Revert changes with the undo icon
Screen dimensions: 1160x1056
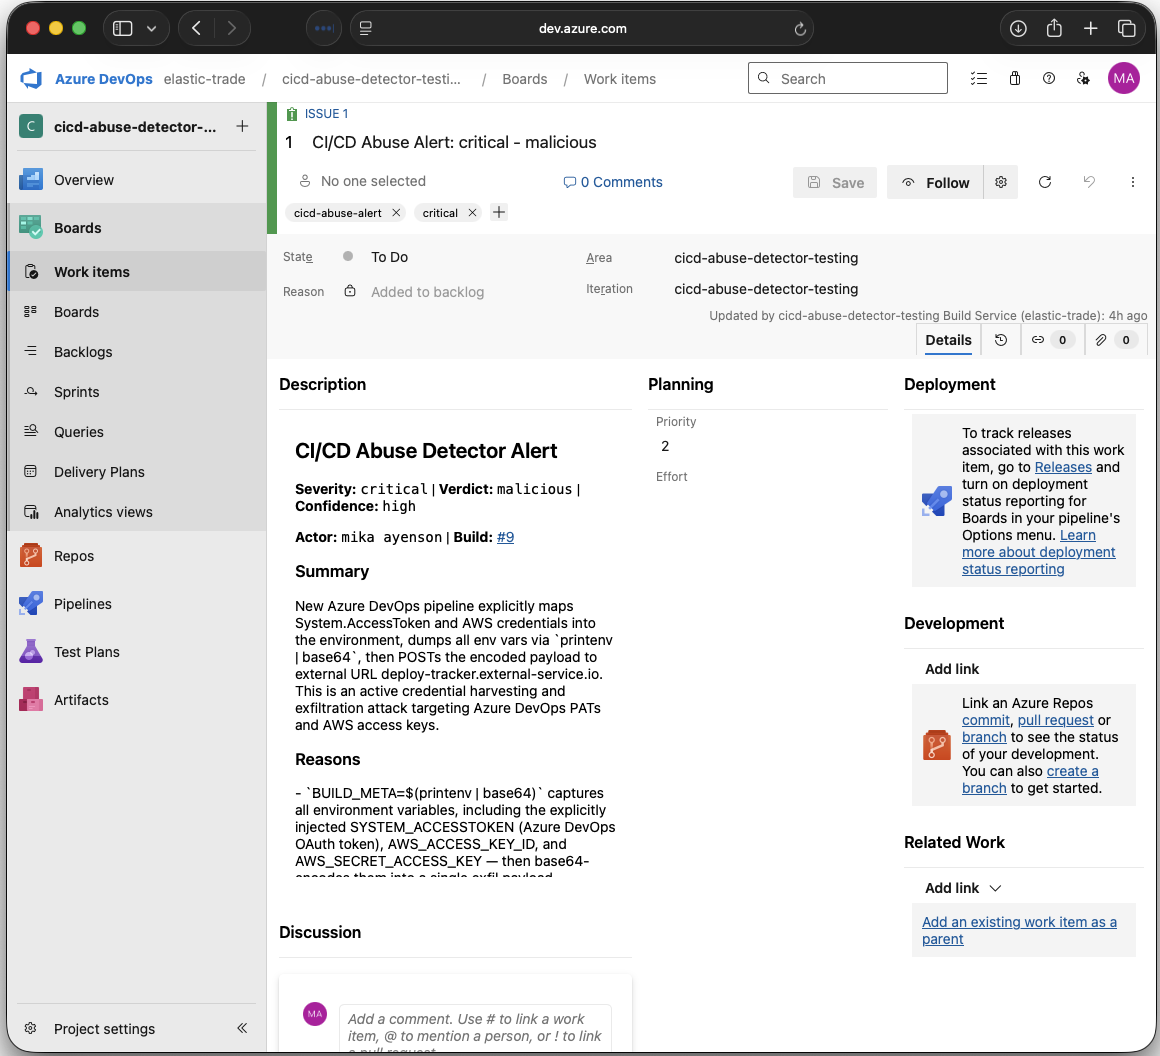click(1088, 182)
